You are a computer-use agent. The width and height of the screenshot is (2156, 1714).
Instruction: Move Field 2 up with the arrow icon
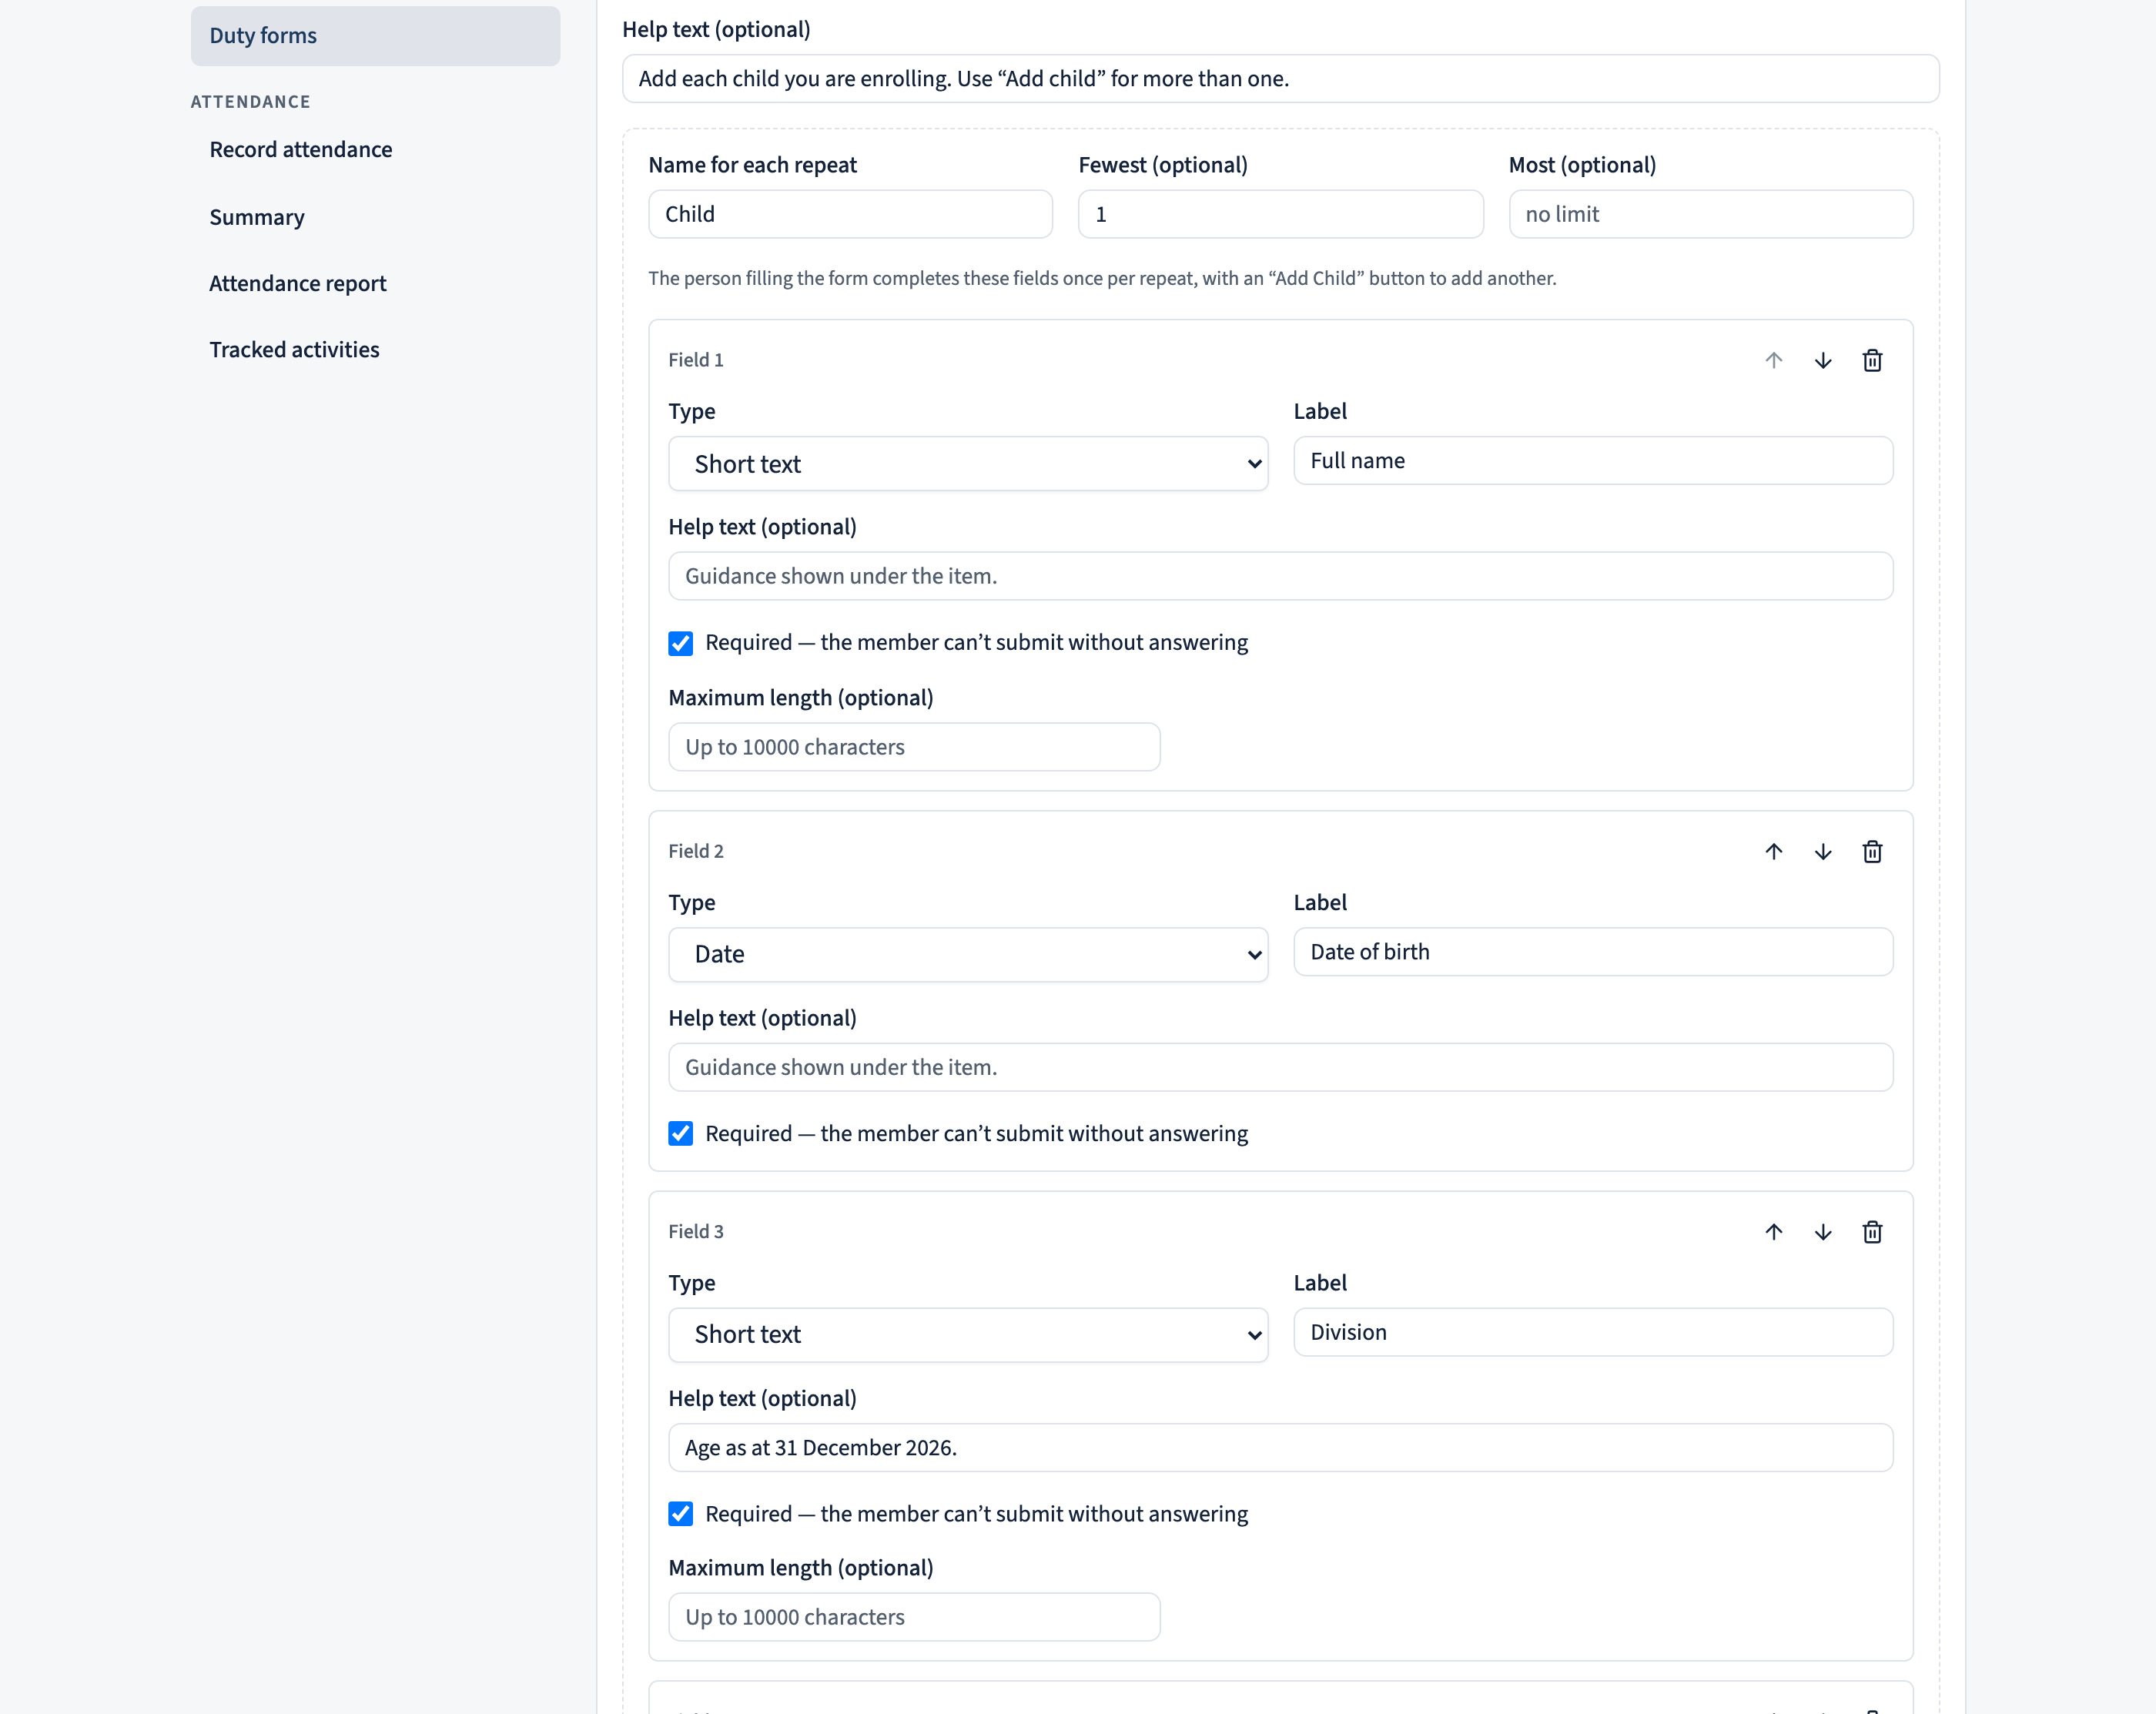[1773, 851]
